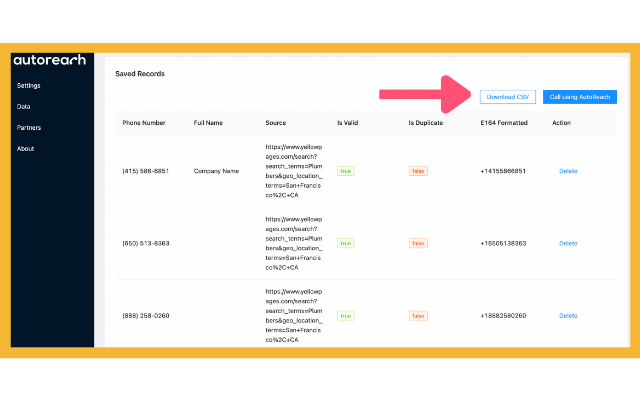The image size is (640, 400).
Task: Open Partners in the sidebar
Action: pos(29,128)
